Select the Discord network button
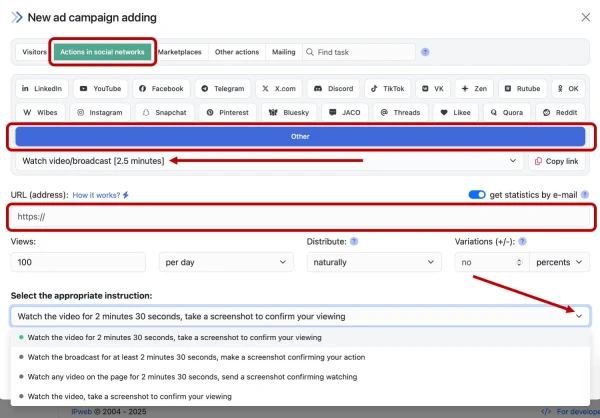This screenshot has width=600, height=418. (x=333, y=89)
